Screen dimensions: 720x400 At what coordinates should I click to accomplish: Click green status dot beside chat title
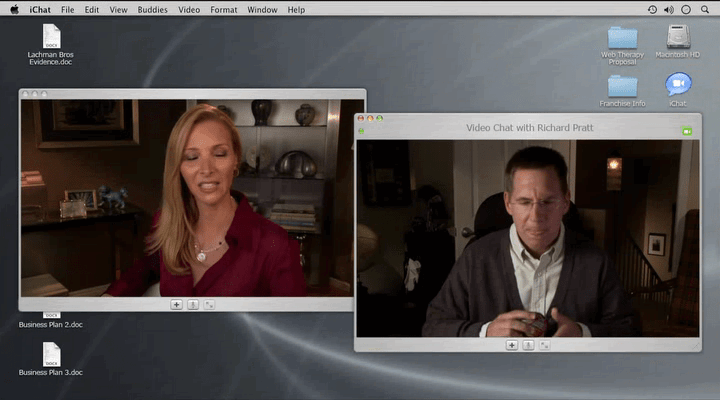(361, 131)
